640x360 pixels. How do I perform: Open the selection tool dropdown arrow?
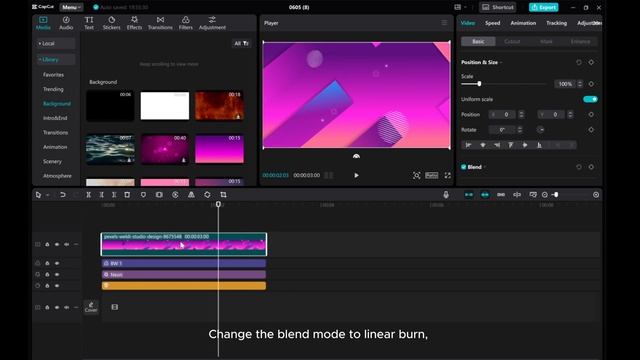coord(48,195)
